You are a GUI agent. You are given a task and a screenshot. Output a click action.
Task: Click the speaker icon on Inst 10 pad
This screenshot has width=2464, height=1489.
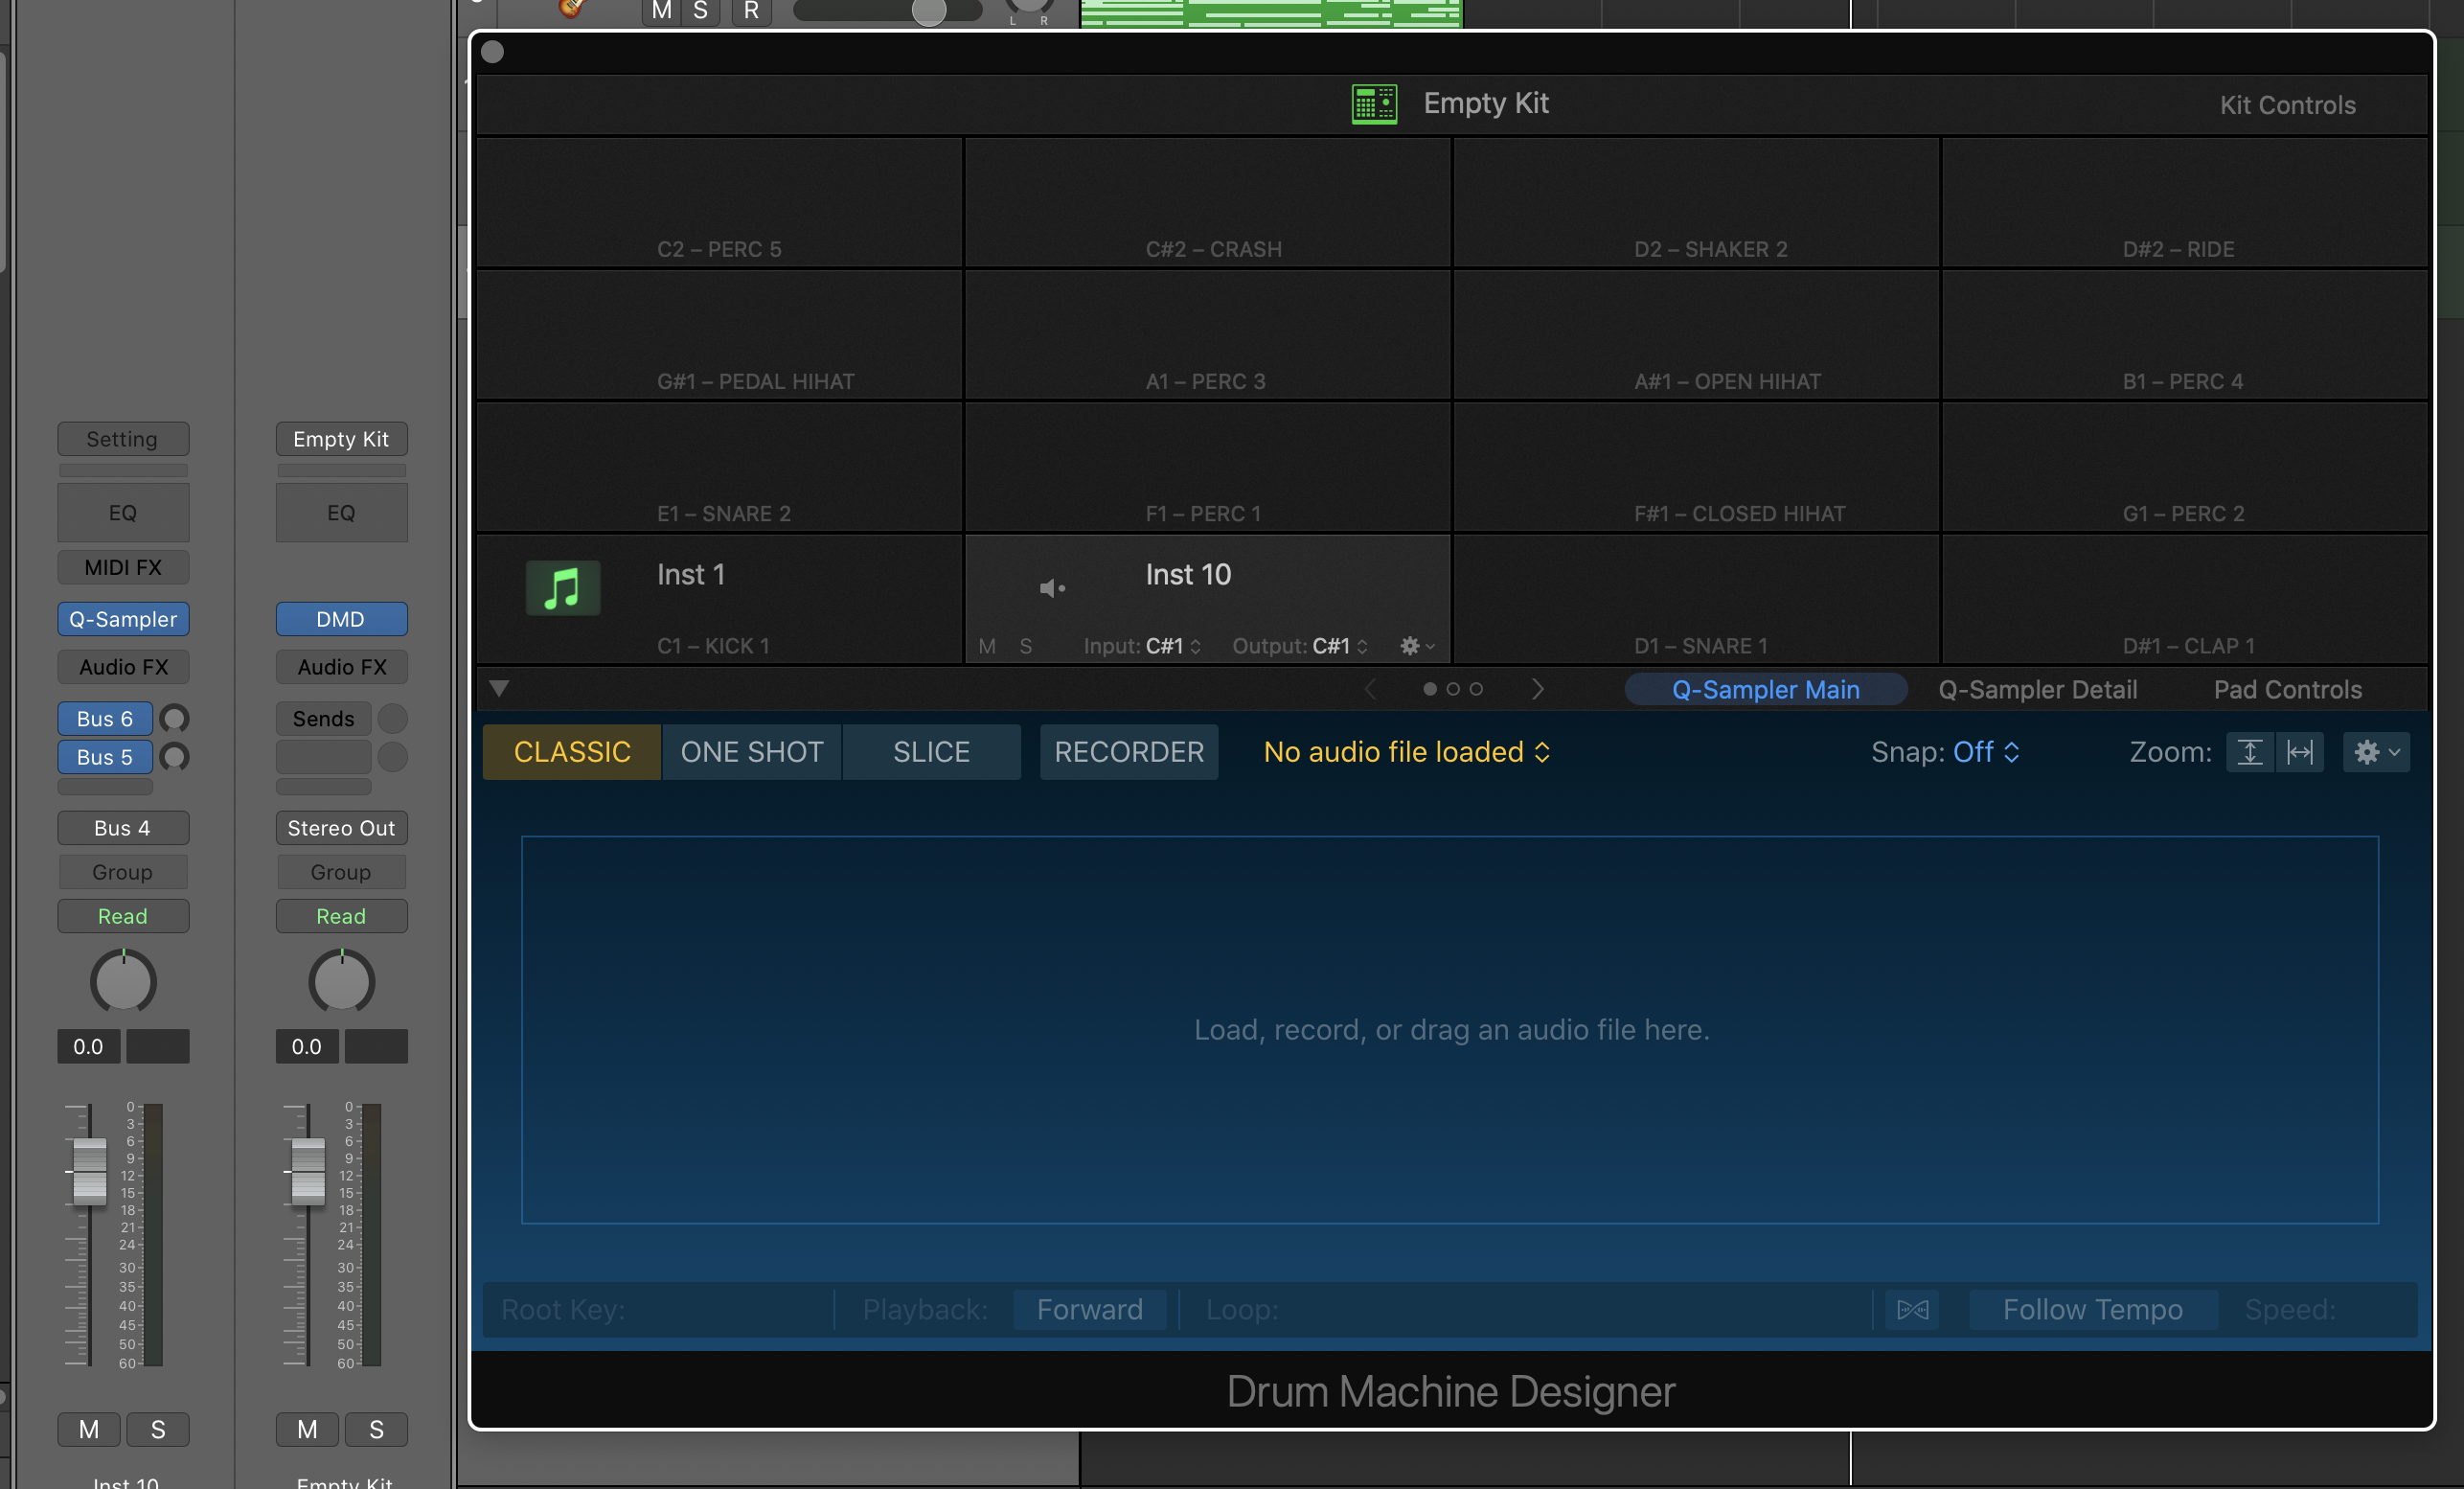[1052, 588]
